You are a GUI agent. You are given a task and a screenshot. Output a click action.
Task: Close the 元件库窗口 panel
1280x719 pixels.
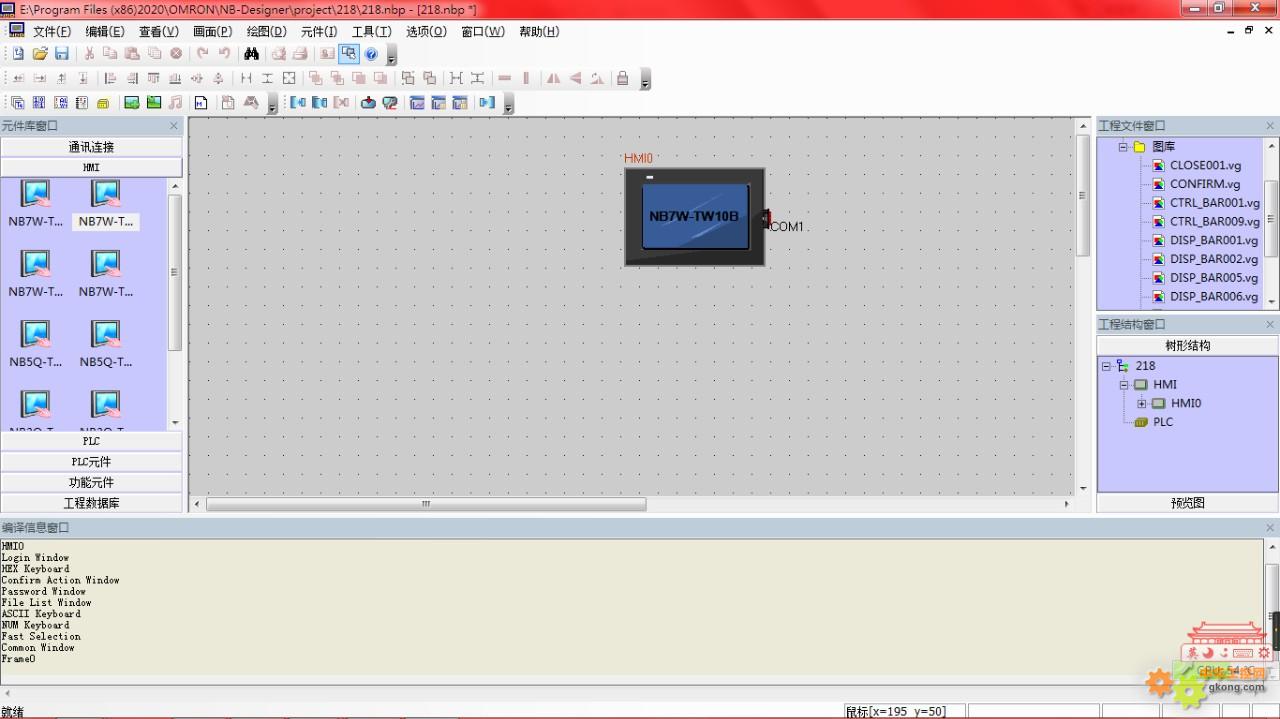pos(174,126)
